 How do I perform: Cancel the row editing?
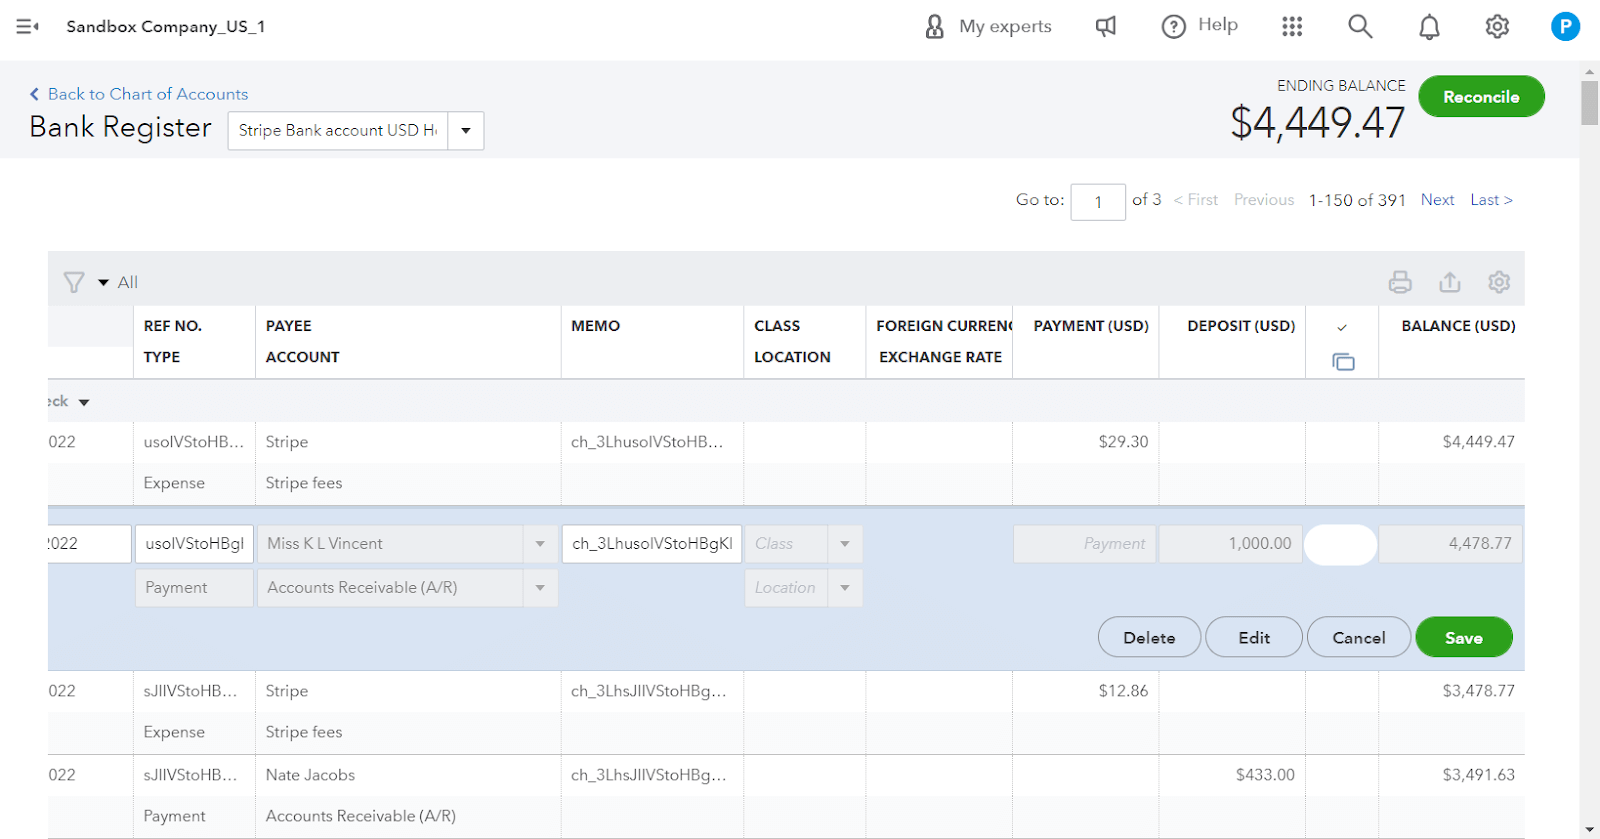click(x=1359, y=638)
